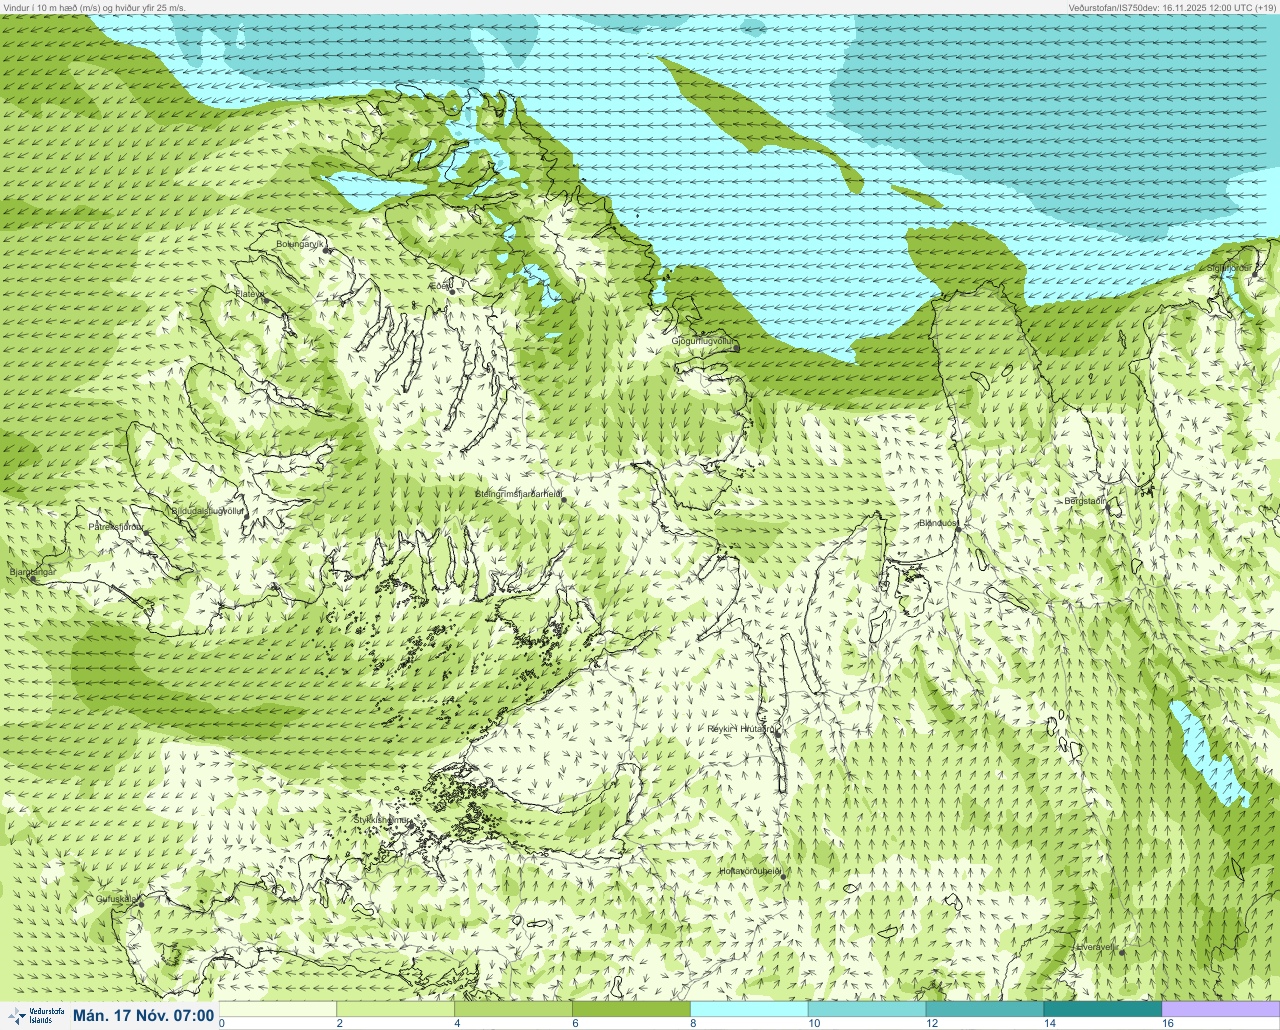Click the Reykir í Hrútafirði station label

pos(741,729)
